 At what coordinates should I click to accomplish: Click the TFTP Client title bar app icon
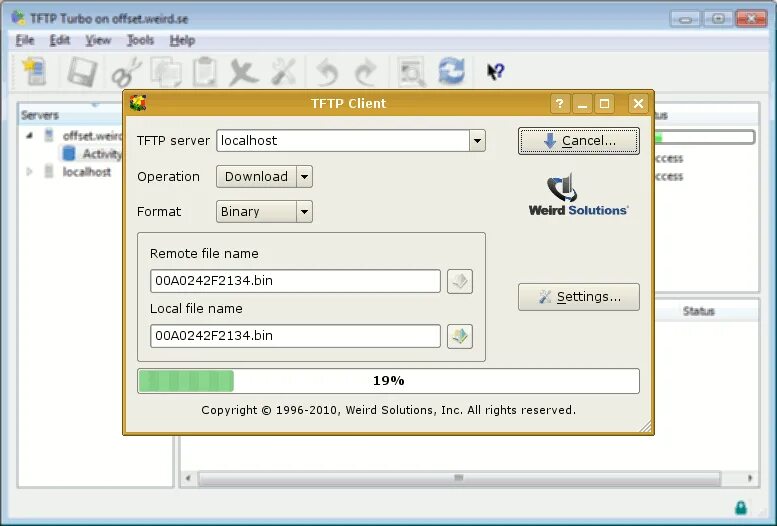(138, 103)
